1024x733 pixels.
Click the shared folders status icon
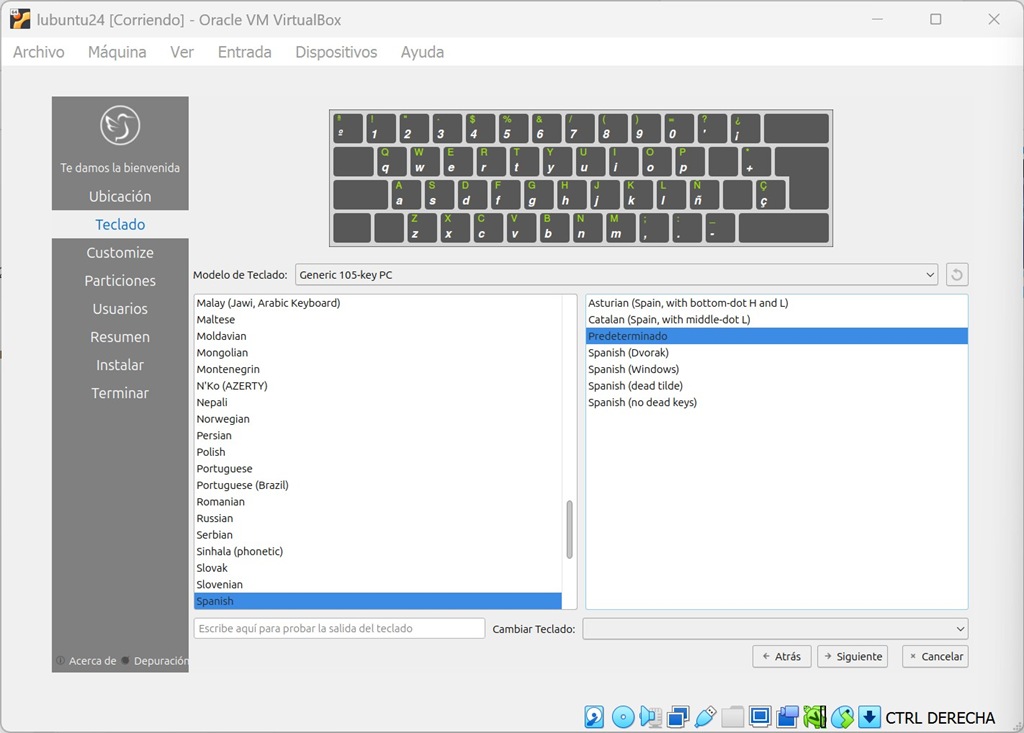click(733, 717)
